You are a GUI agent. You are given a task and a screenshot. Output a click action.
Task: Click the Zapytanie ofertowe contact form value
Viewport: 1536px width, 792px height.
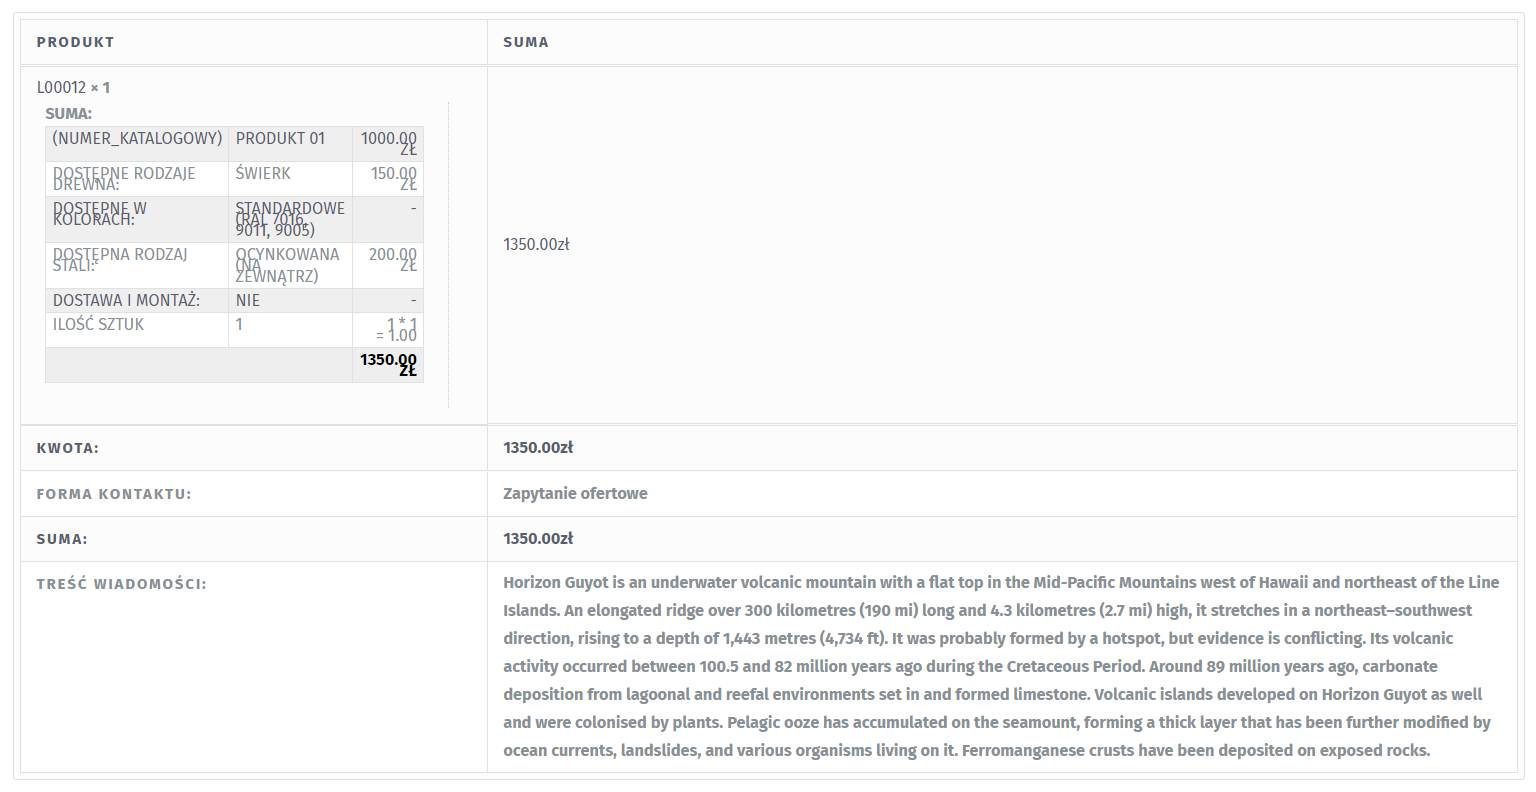point(575,493)
